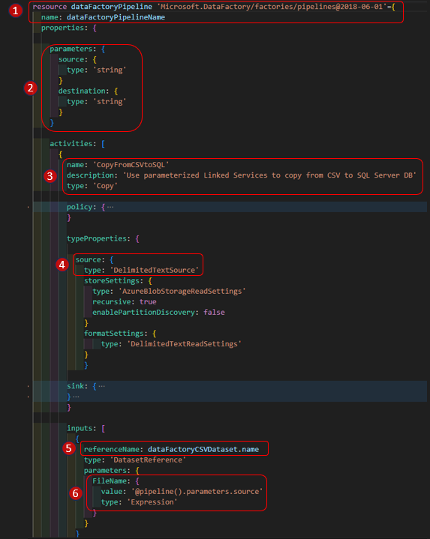Expand the folded 'policy: {' block ellipsis
The image size is (430, 539).
tap(110, 207)
